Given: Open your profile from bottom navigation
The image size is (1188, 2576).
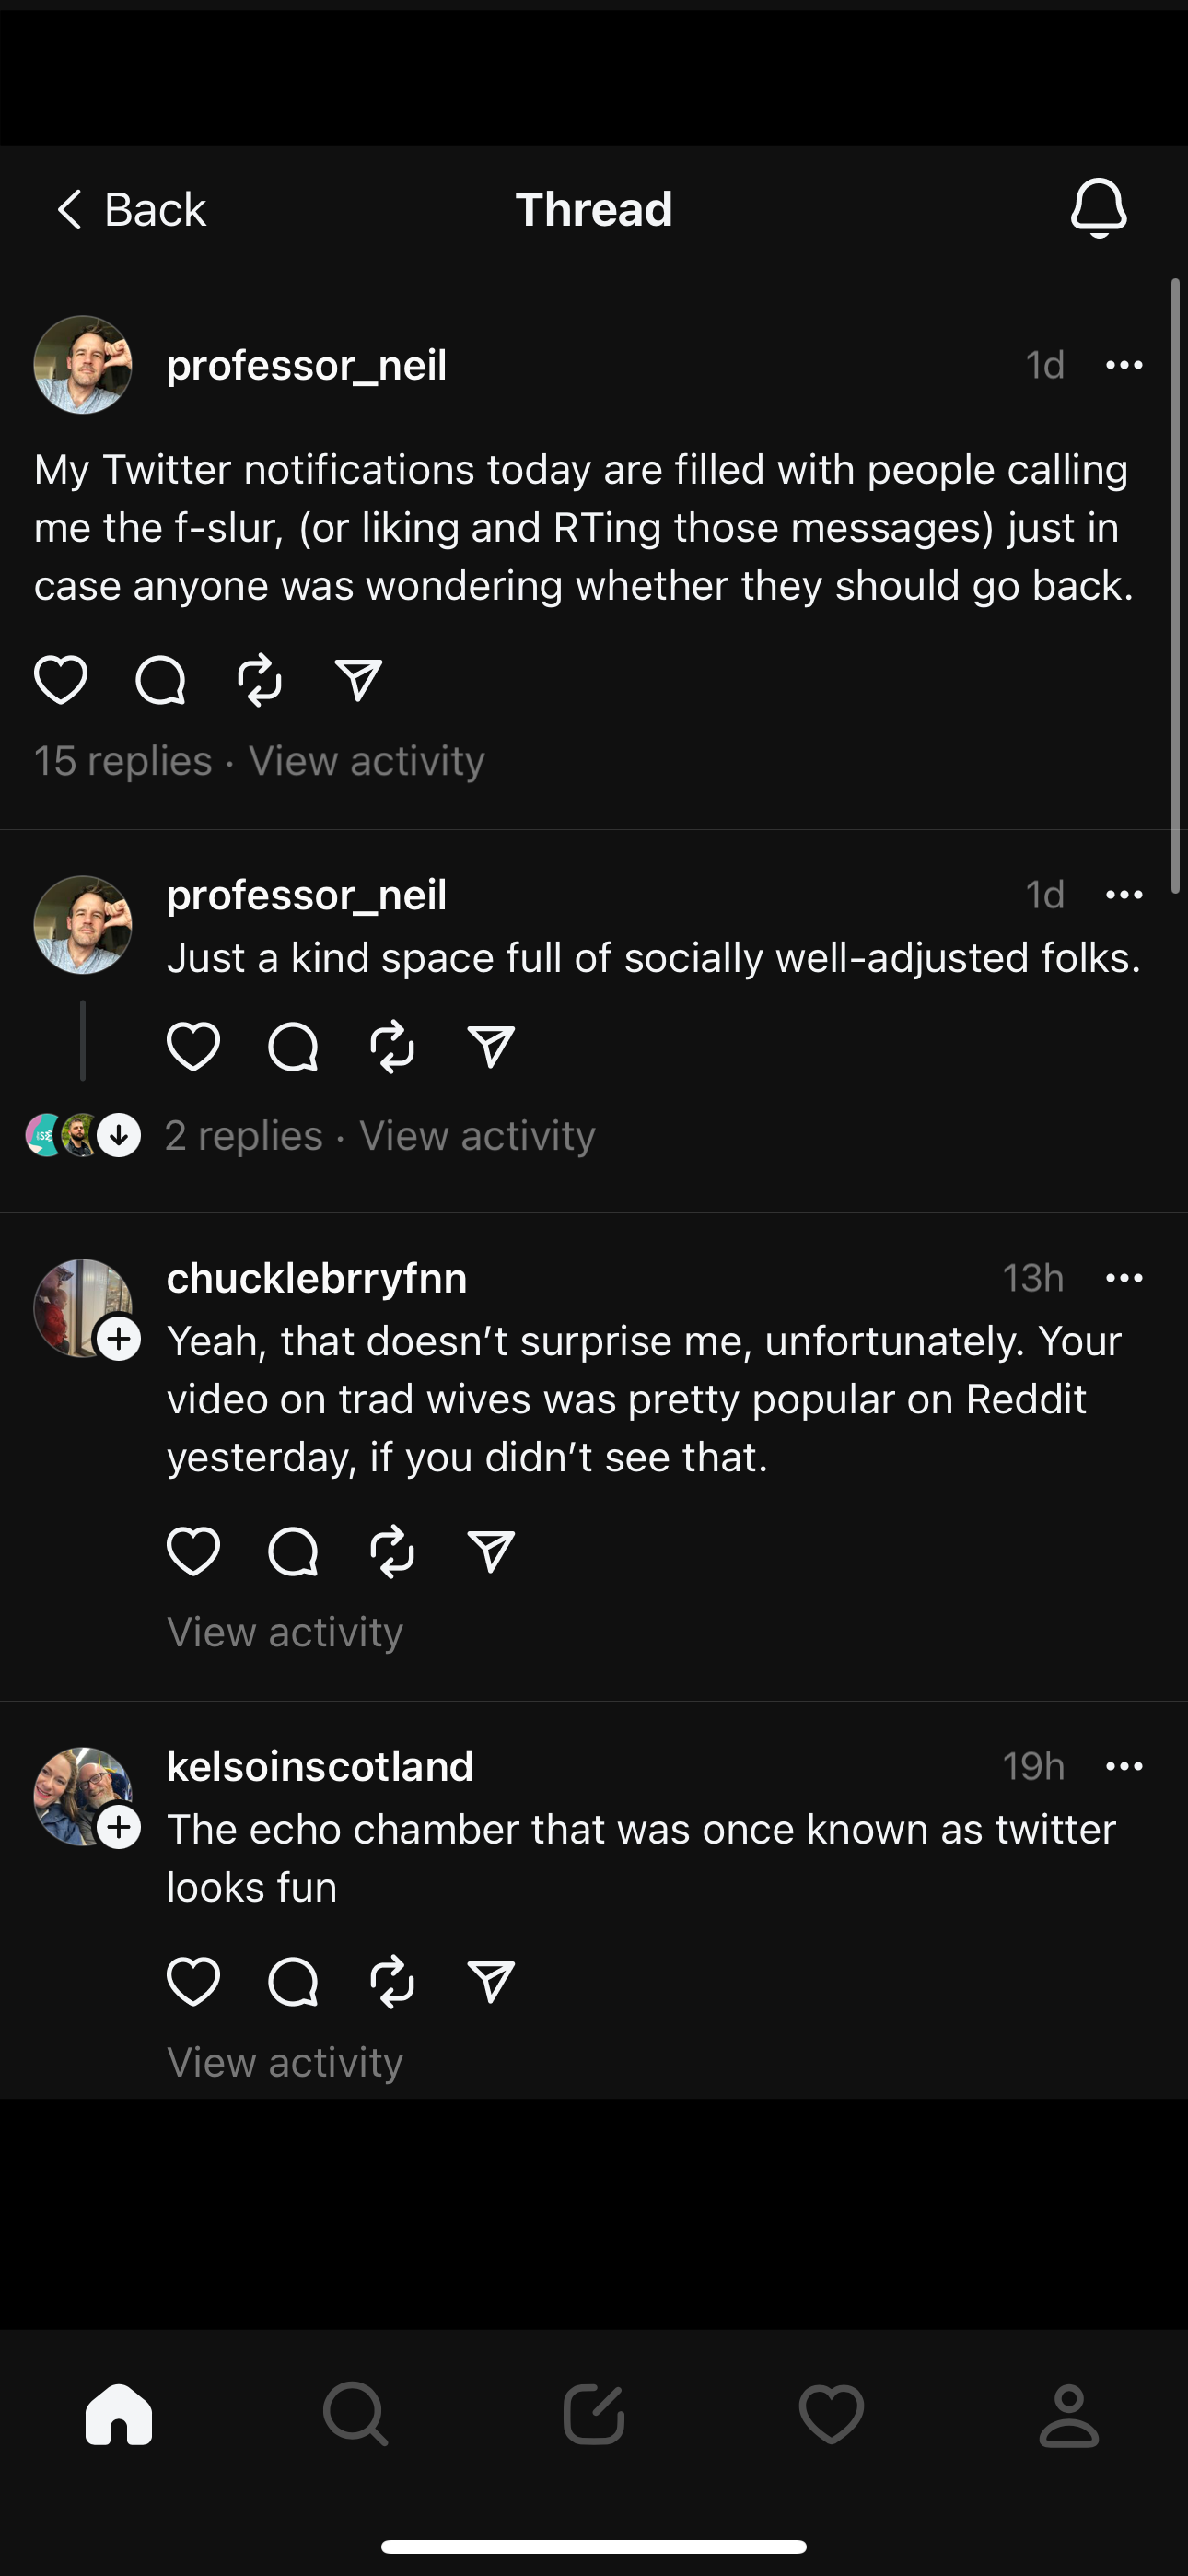Looking at the screenshot, I should click(1069, 2414).
